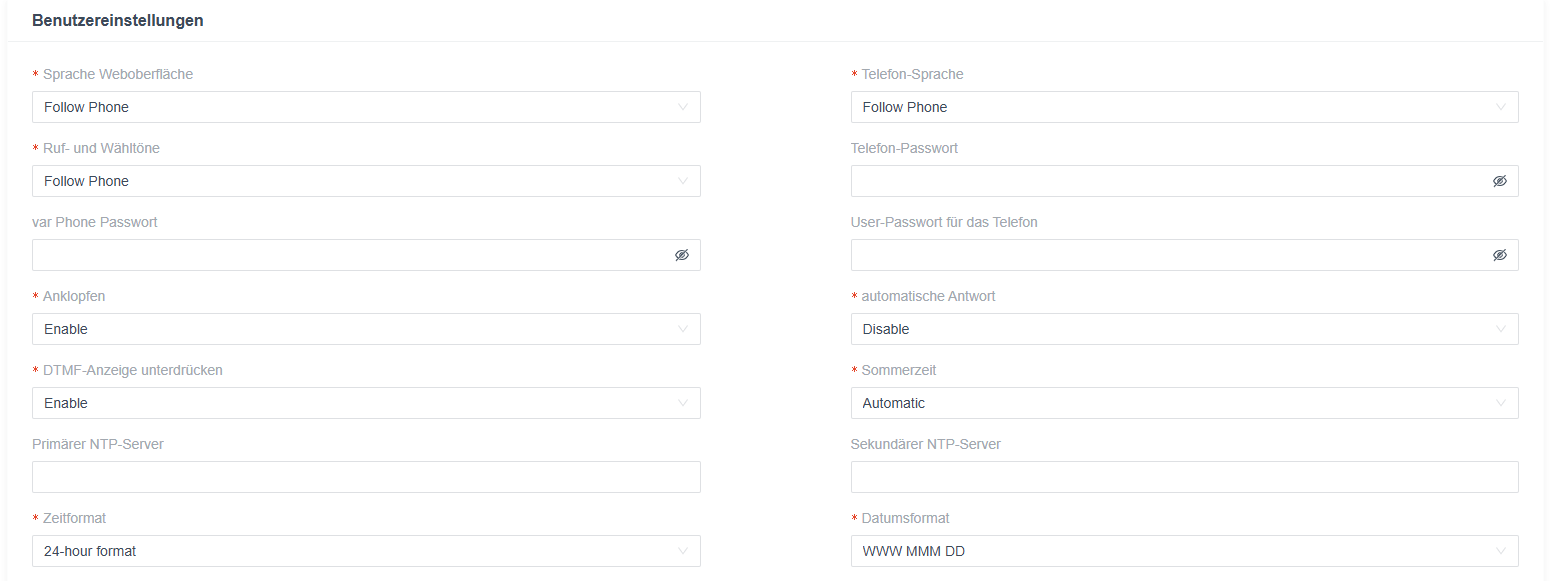Click the Primärer NTP-Server input field

click(366, 477)
